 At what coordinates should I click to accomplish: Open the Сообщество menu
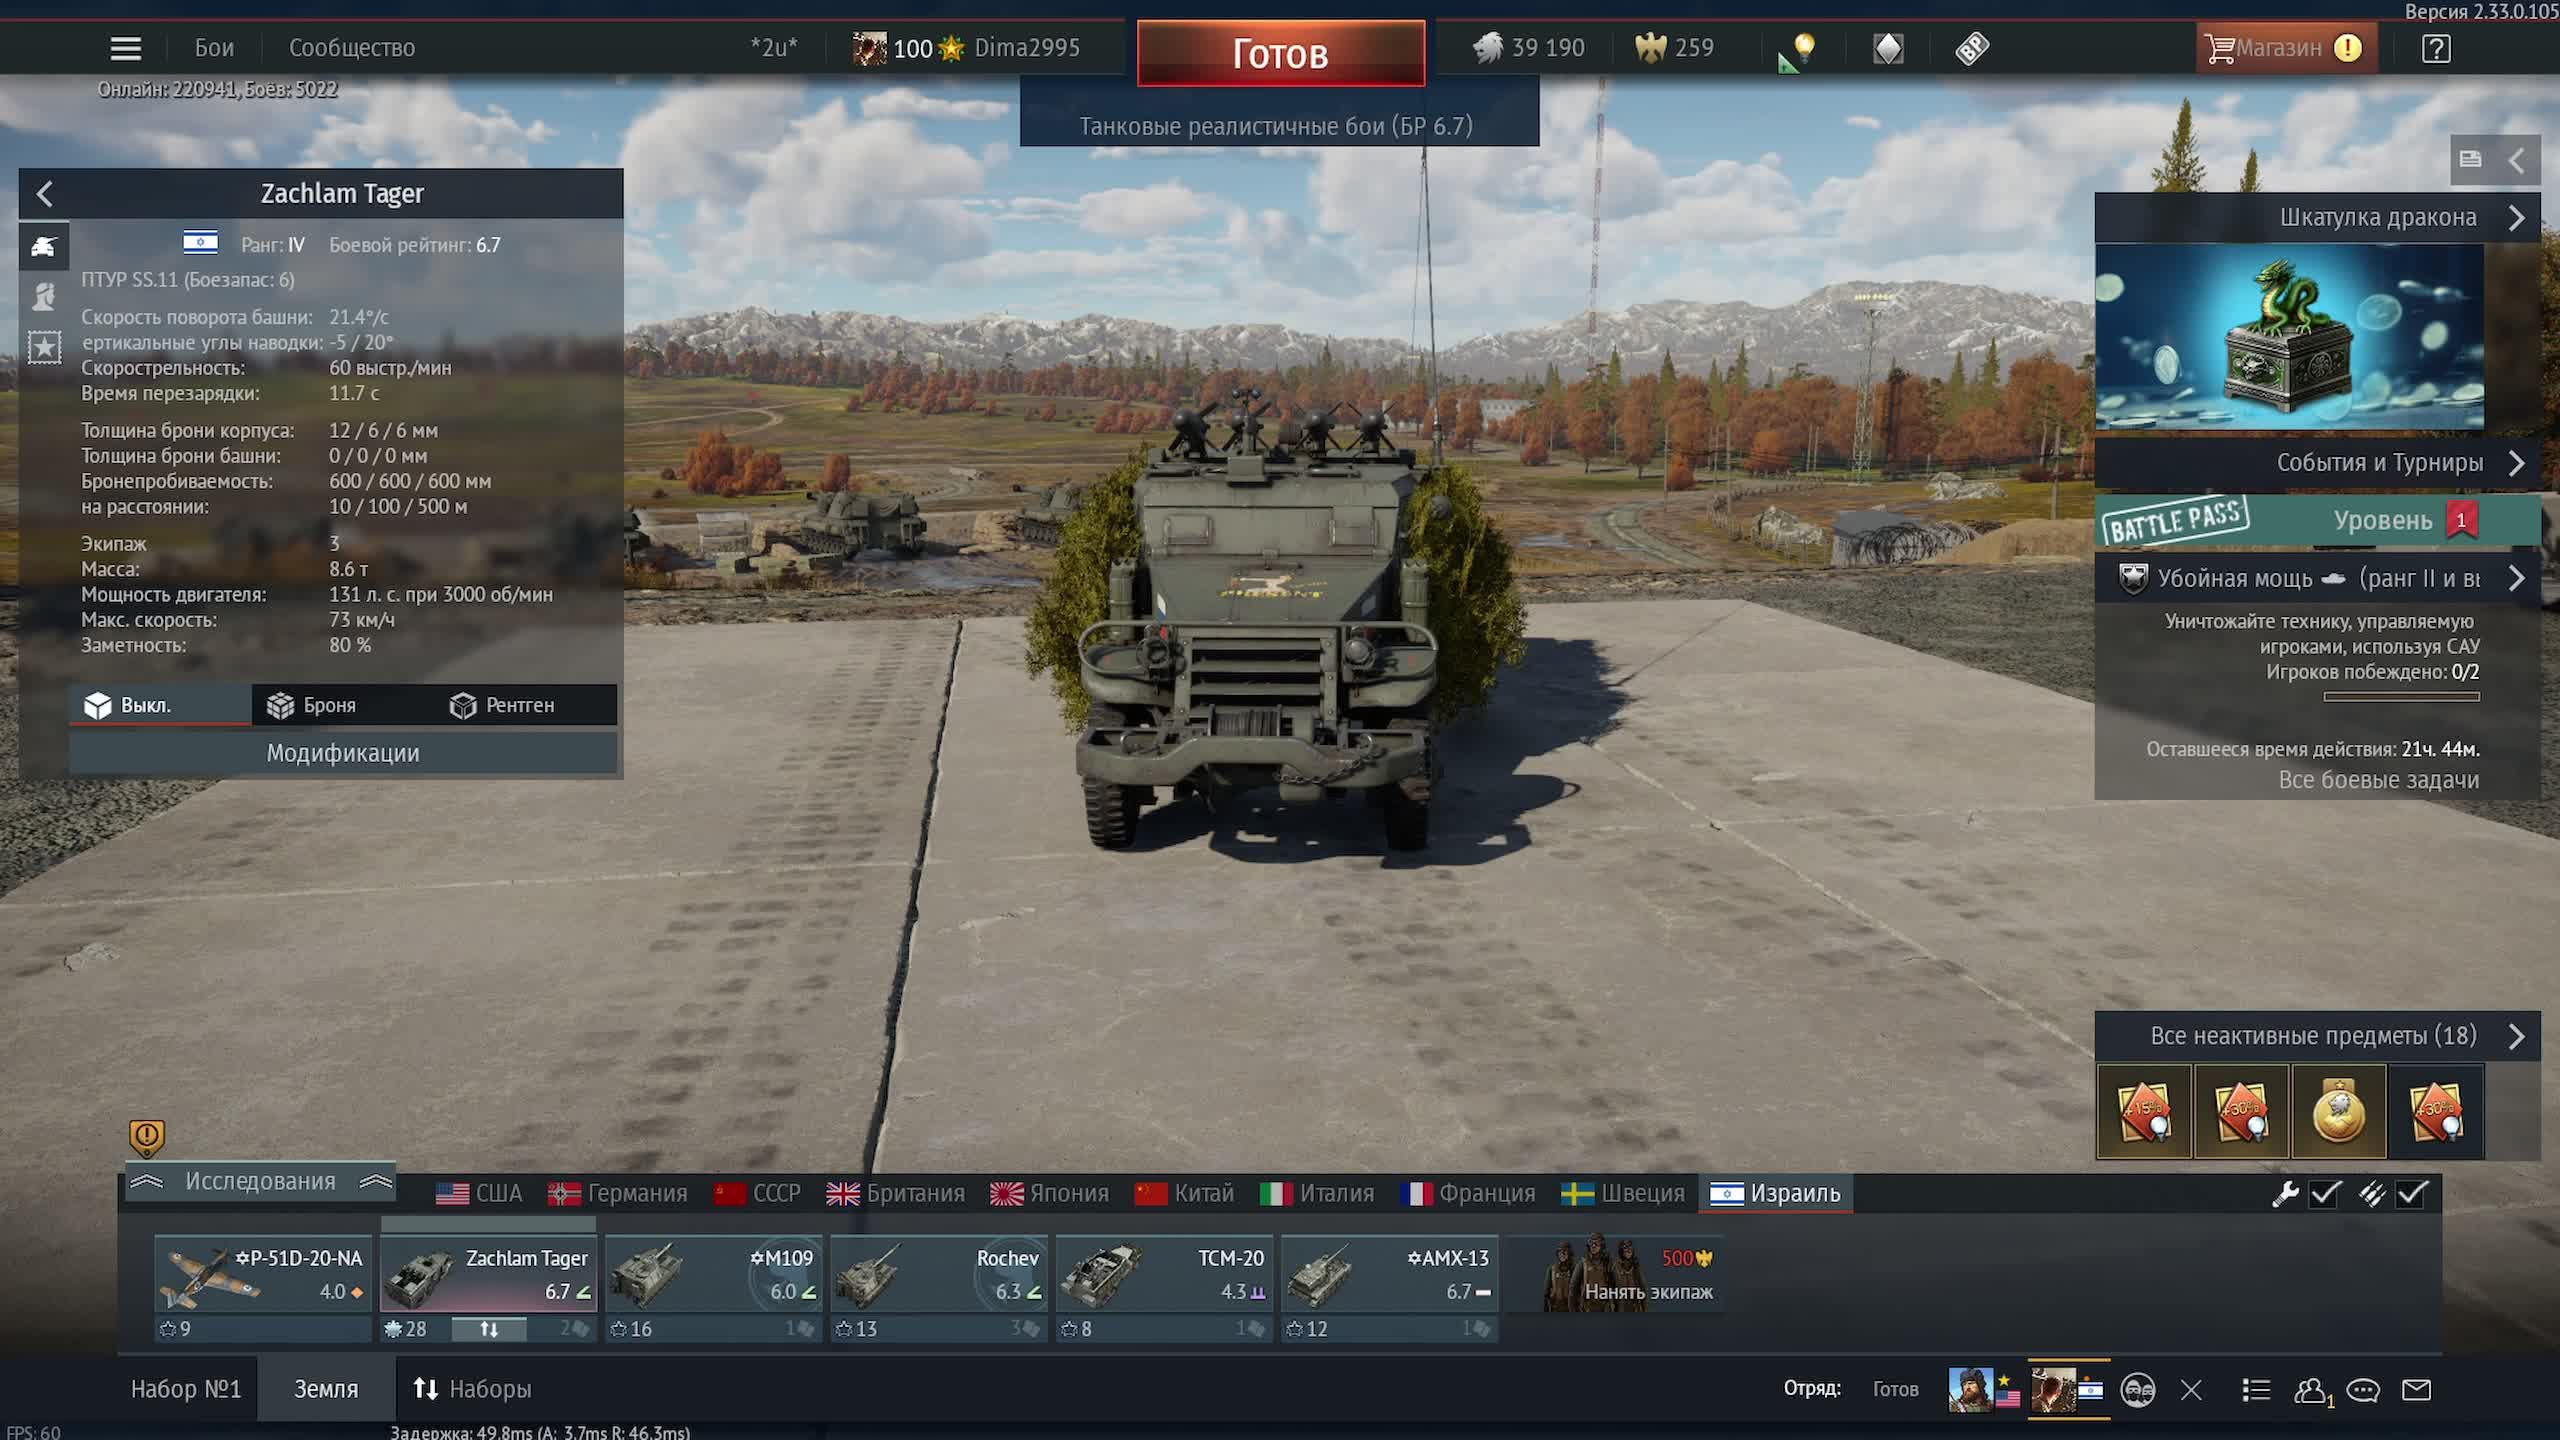coord(351,48)
